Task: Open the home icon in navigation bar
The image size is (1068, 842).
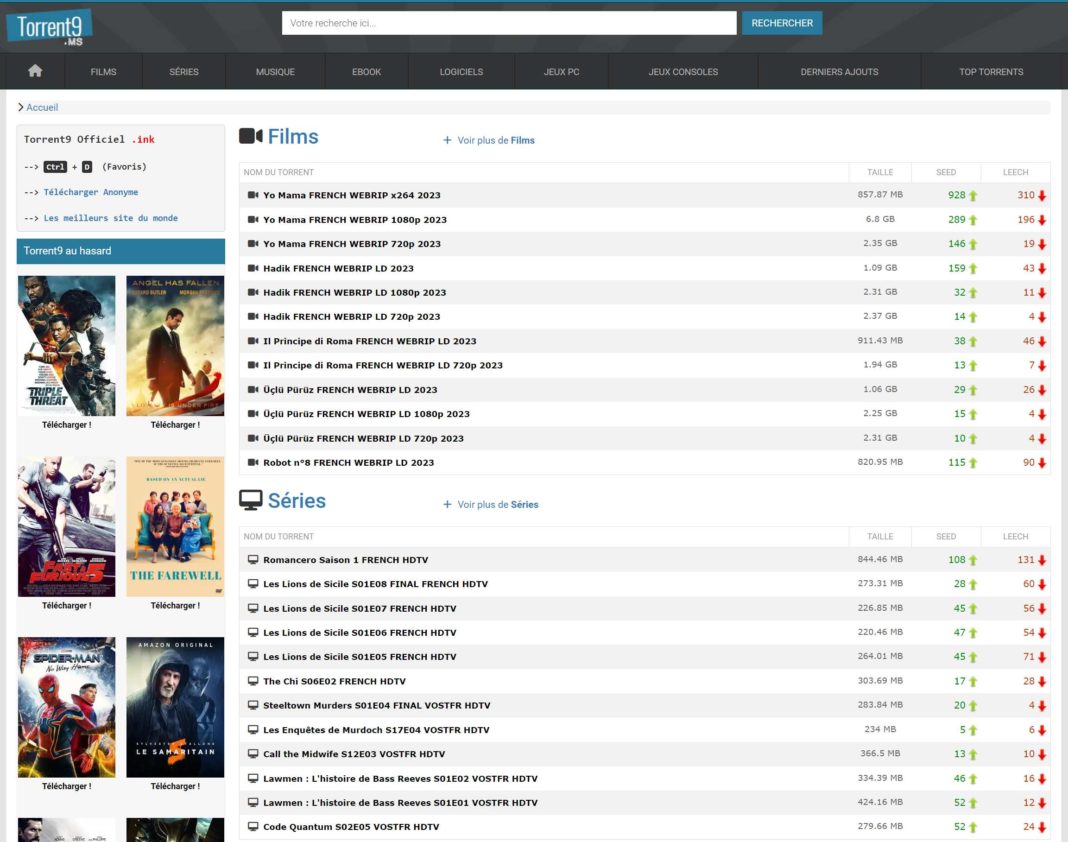Action: pos(35,71)
